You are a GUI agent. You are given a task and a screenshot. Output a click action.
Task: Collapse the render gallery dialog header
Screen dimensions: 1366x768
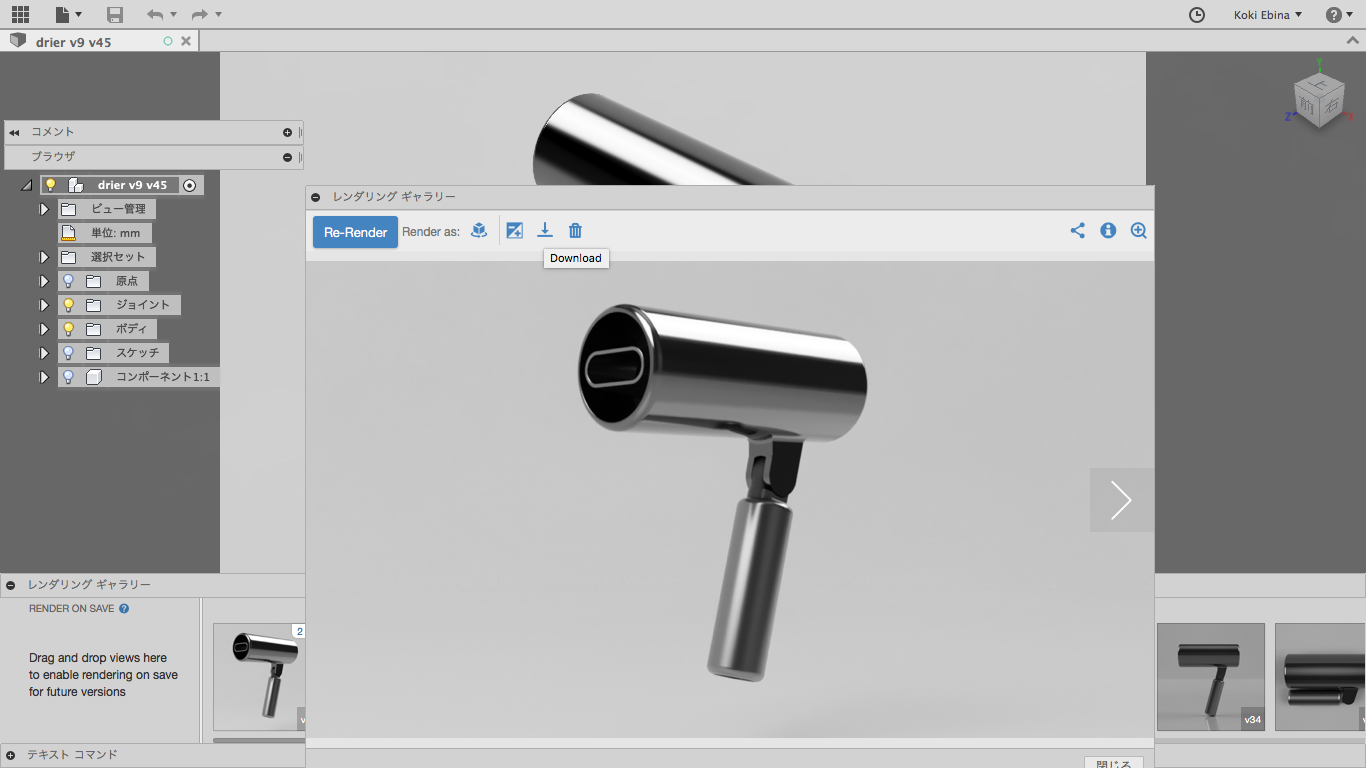[x=315, y=198]
